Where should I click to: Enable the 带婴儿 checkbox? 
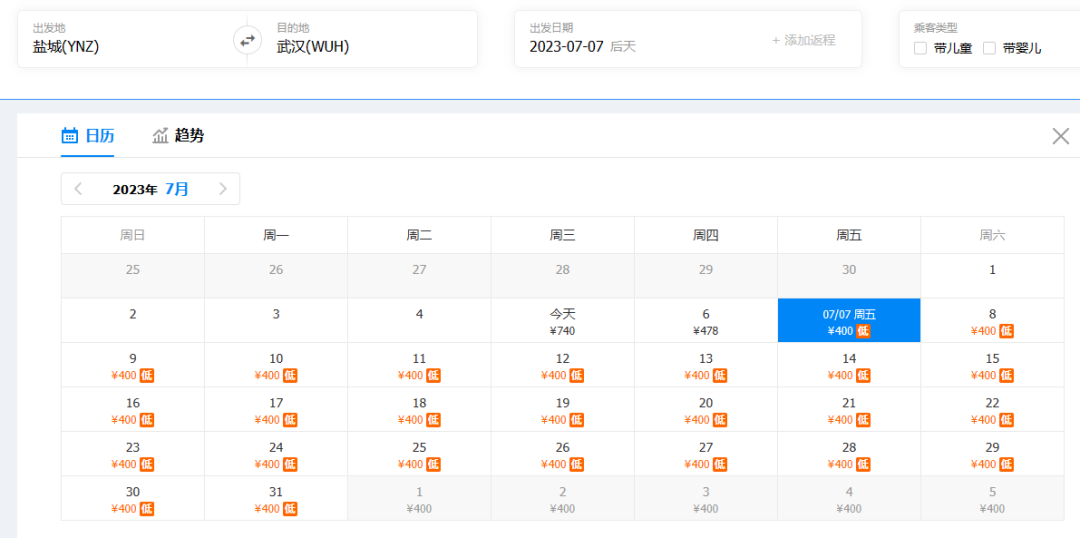tap(989, 48)
